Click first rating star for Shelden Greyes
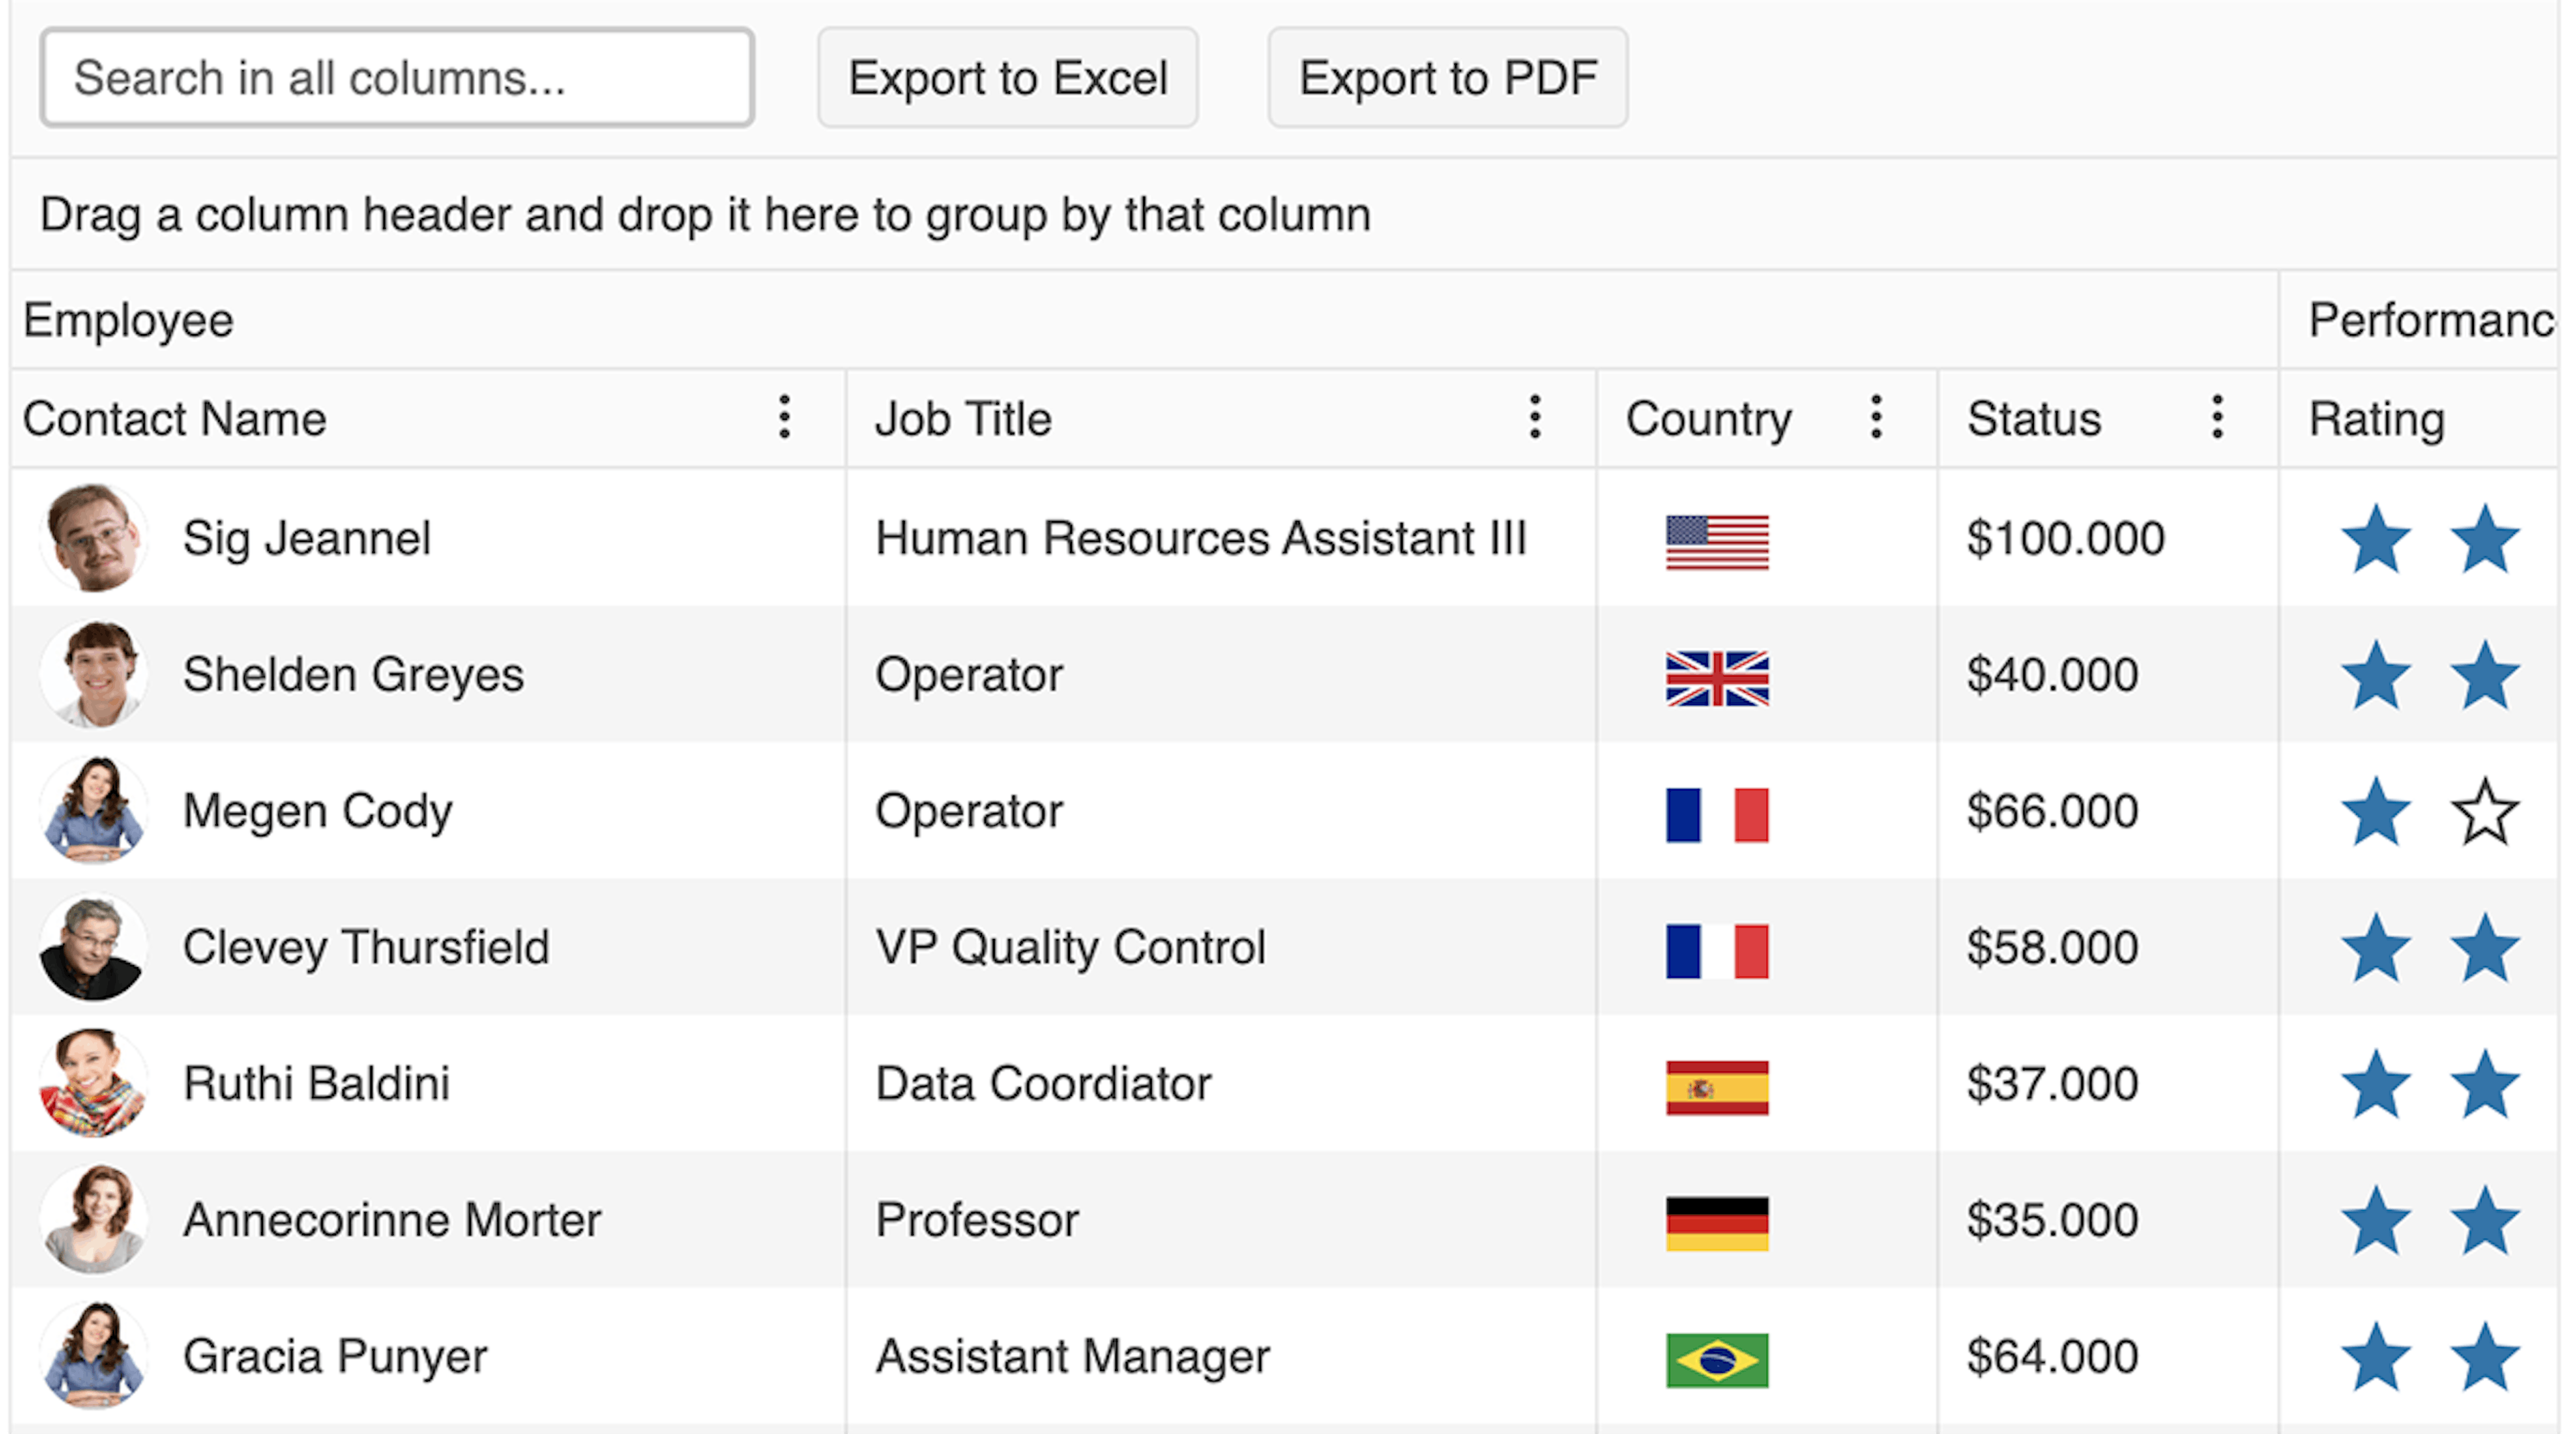 tap(2376, 676)
